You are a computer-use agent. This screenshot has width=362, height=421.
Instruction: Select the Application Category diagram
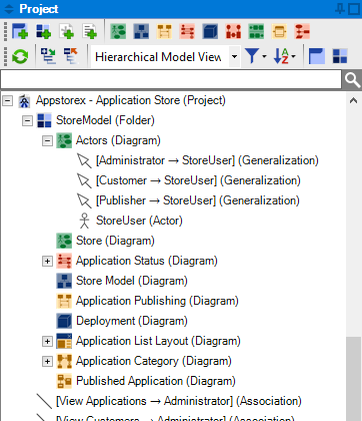[x=154, y=361]
